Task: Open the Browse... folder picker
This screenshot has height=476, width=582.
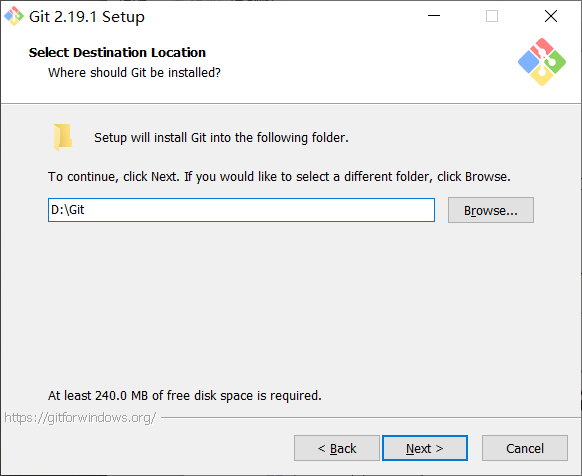Action: click(x=491, y=210)
